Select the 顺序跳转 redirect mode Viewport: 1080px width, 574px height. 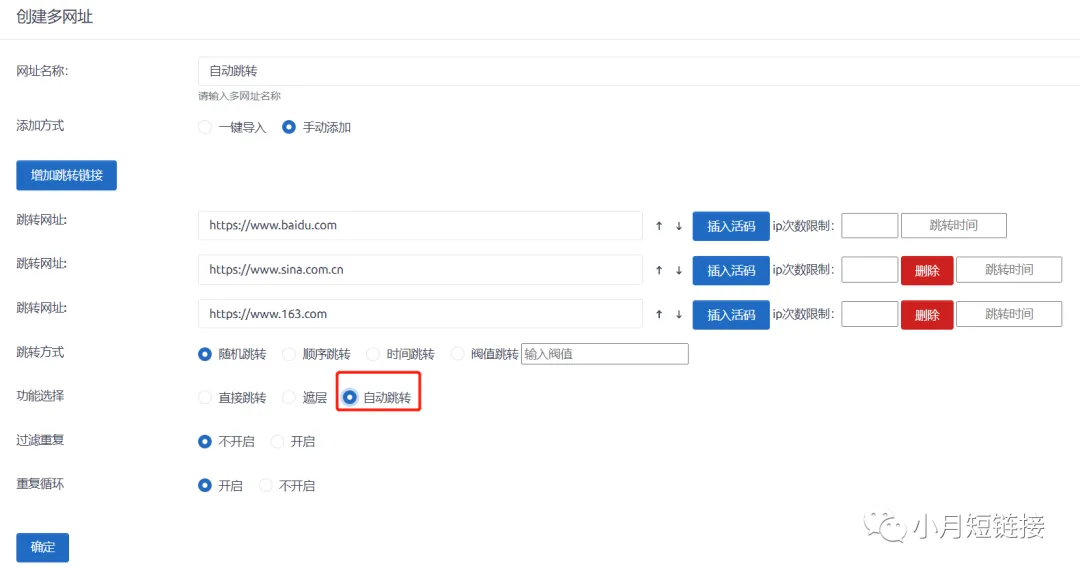click(x=289, y=354)
